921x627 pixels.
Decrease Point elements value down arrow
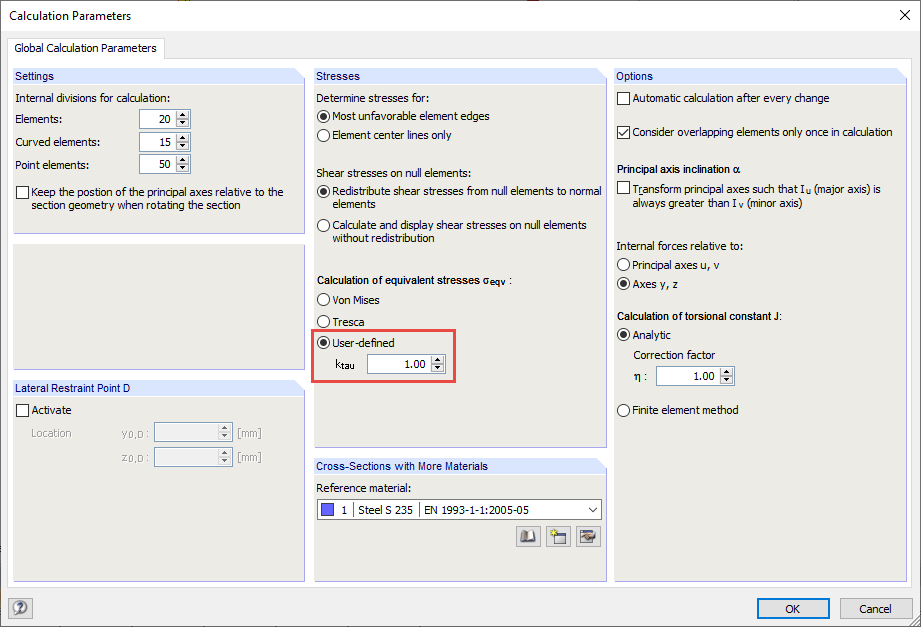pos(183,168)
